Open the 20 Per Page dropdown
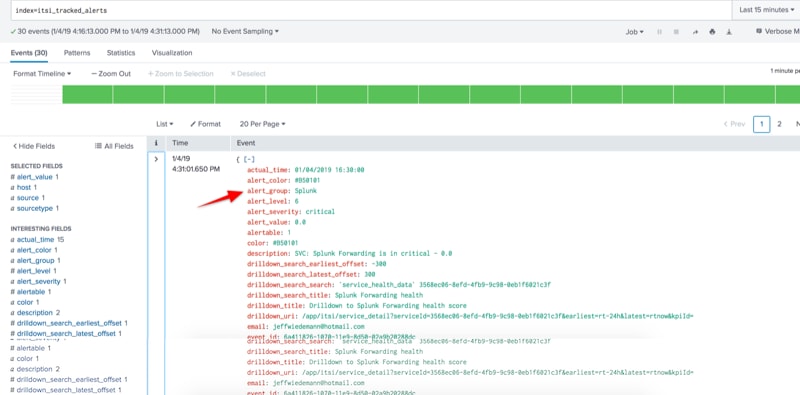 tap(262, 124)
